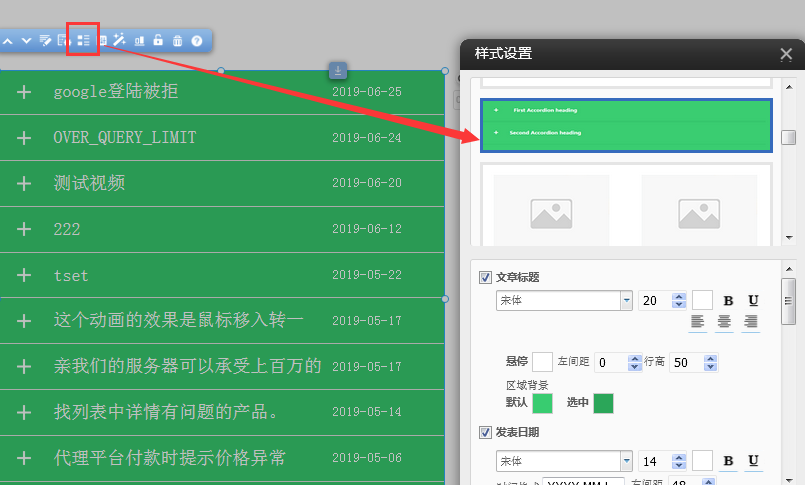
Task: Click the delete trash icon in toolbar
Action: pos(177,41)
